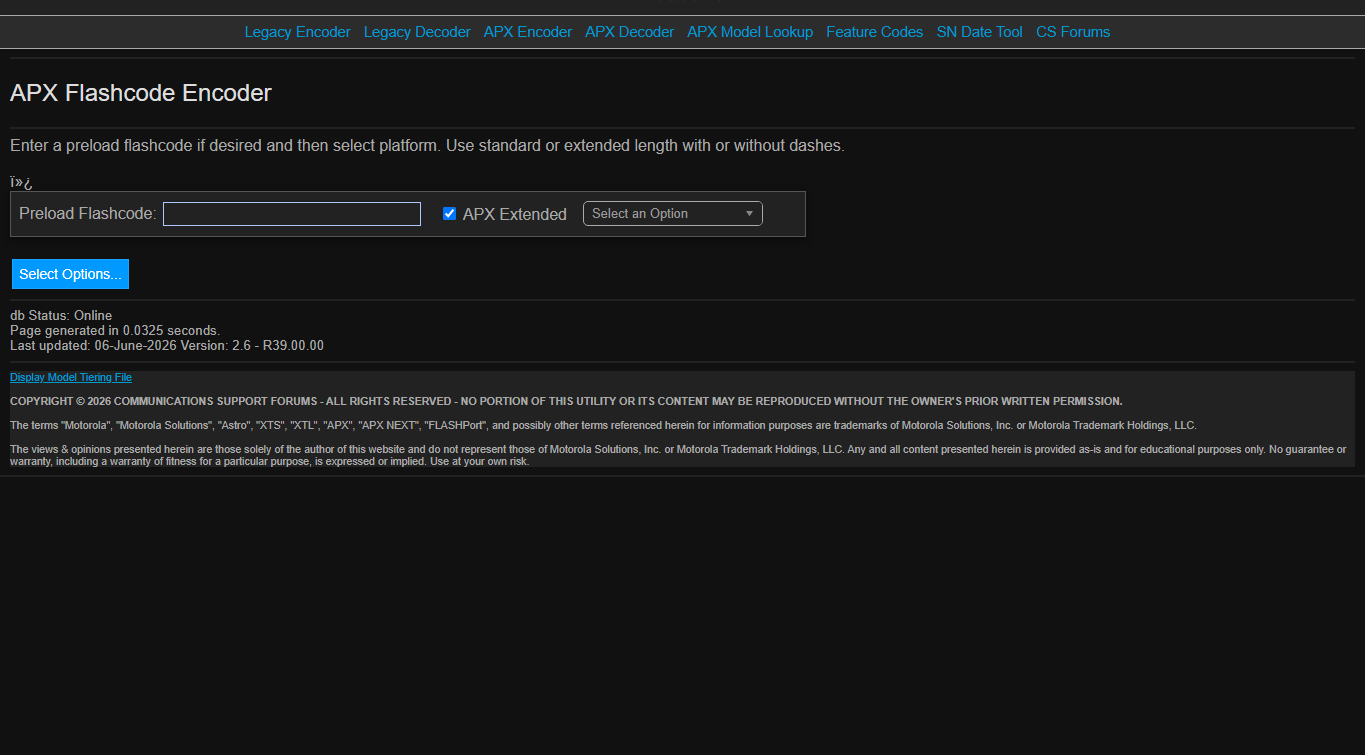
Task: Open the Legacy Encoder page
Action: click(297, 32)
